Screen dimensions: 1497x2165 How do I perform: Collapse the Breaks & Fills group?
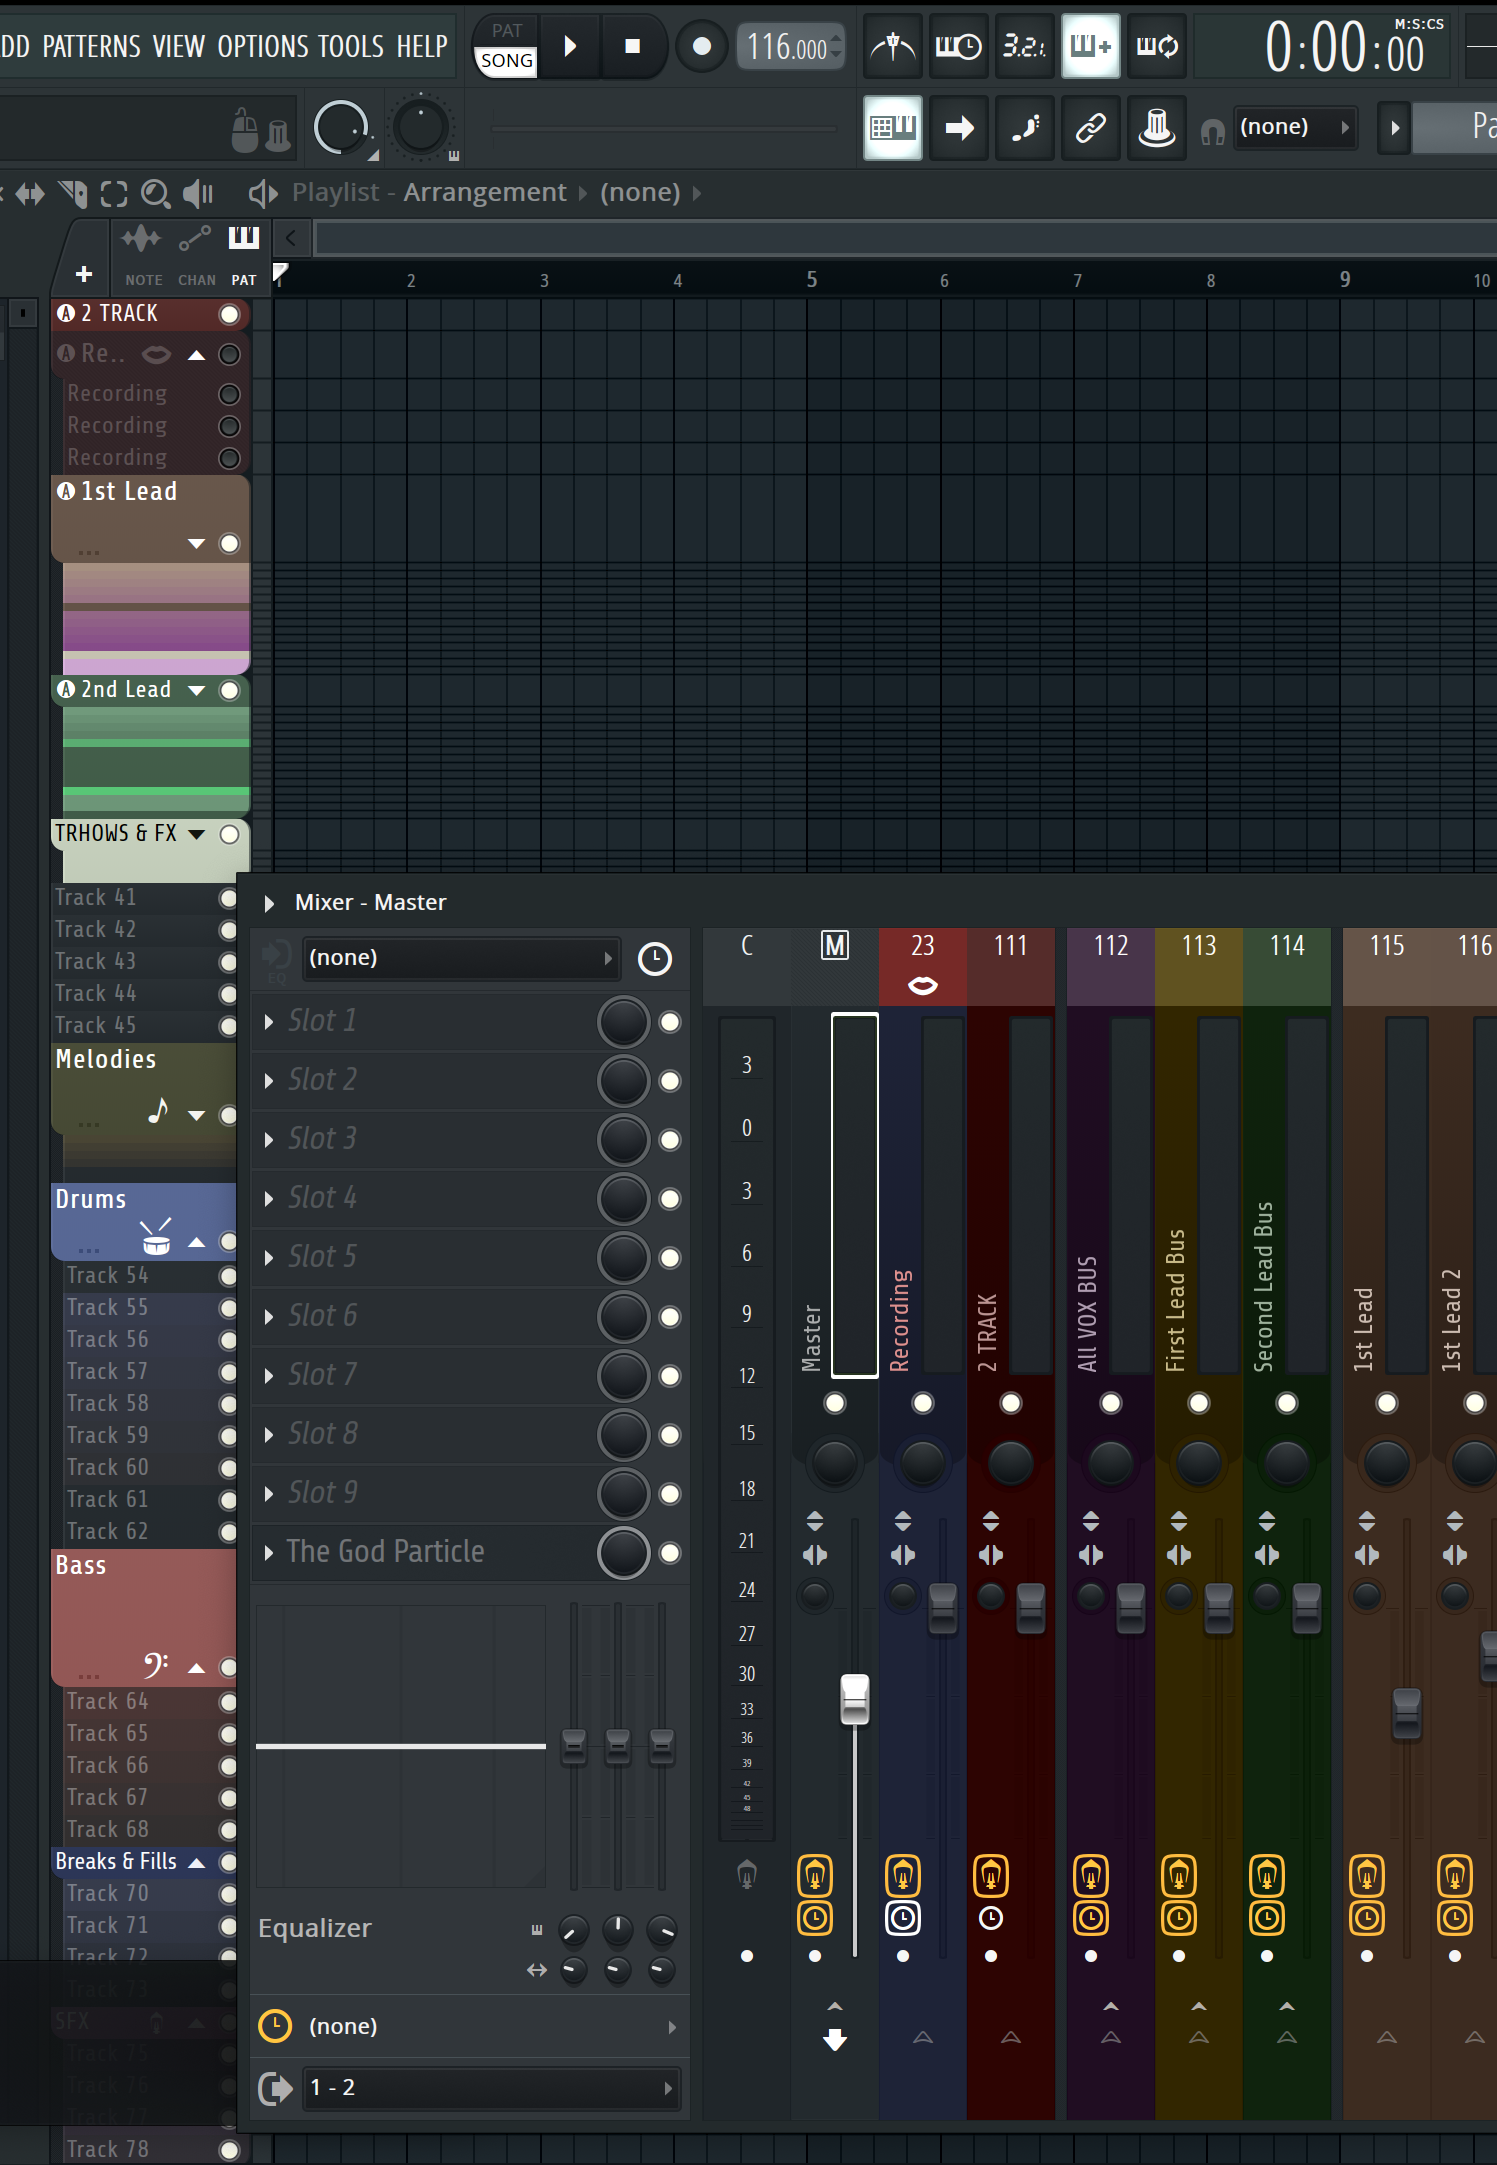click(x=197, y=1862)
